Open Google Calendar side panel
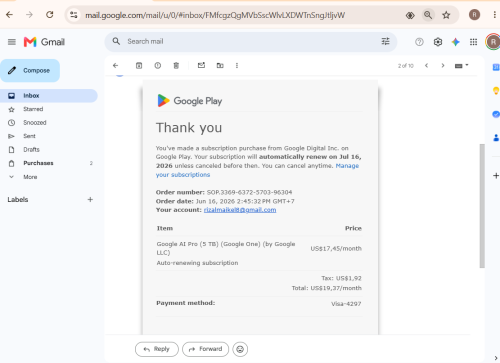Image resolution: width=500 pixels, height=363 pixels. point(496,67)
